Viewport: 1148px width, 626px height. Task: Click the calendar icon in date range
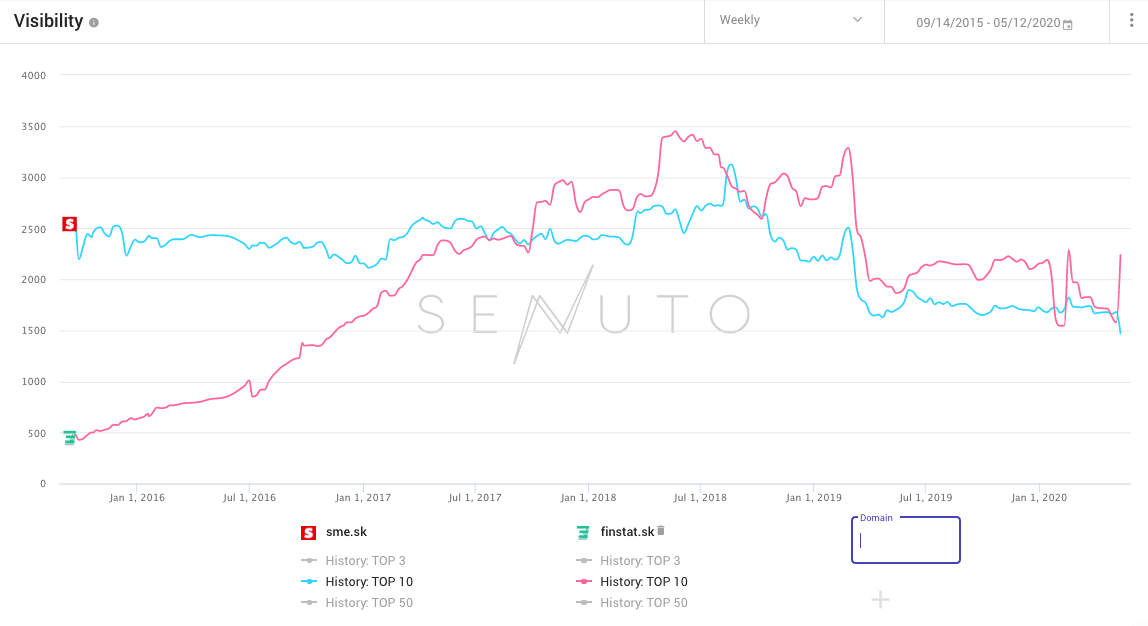point(1068,24)
